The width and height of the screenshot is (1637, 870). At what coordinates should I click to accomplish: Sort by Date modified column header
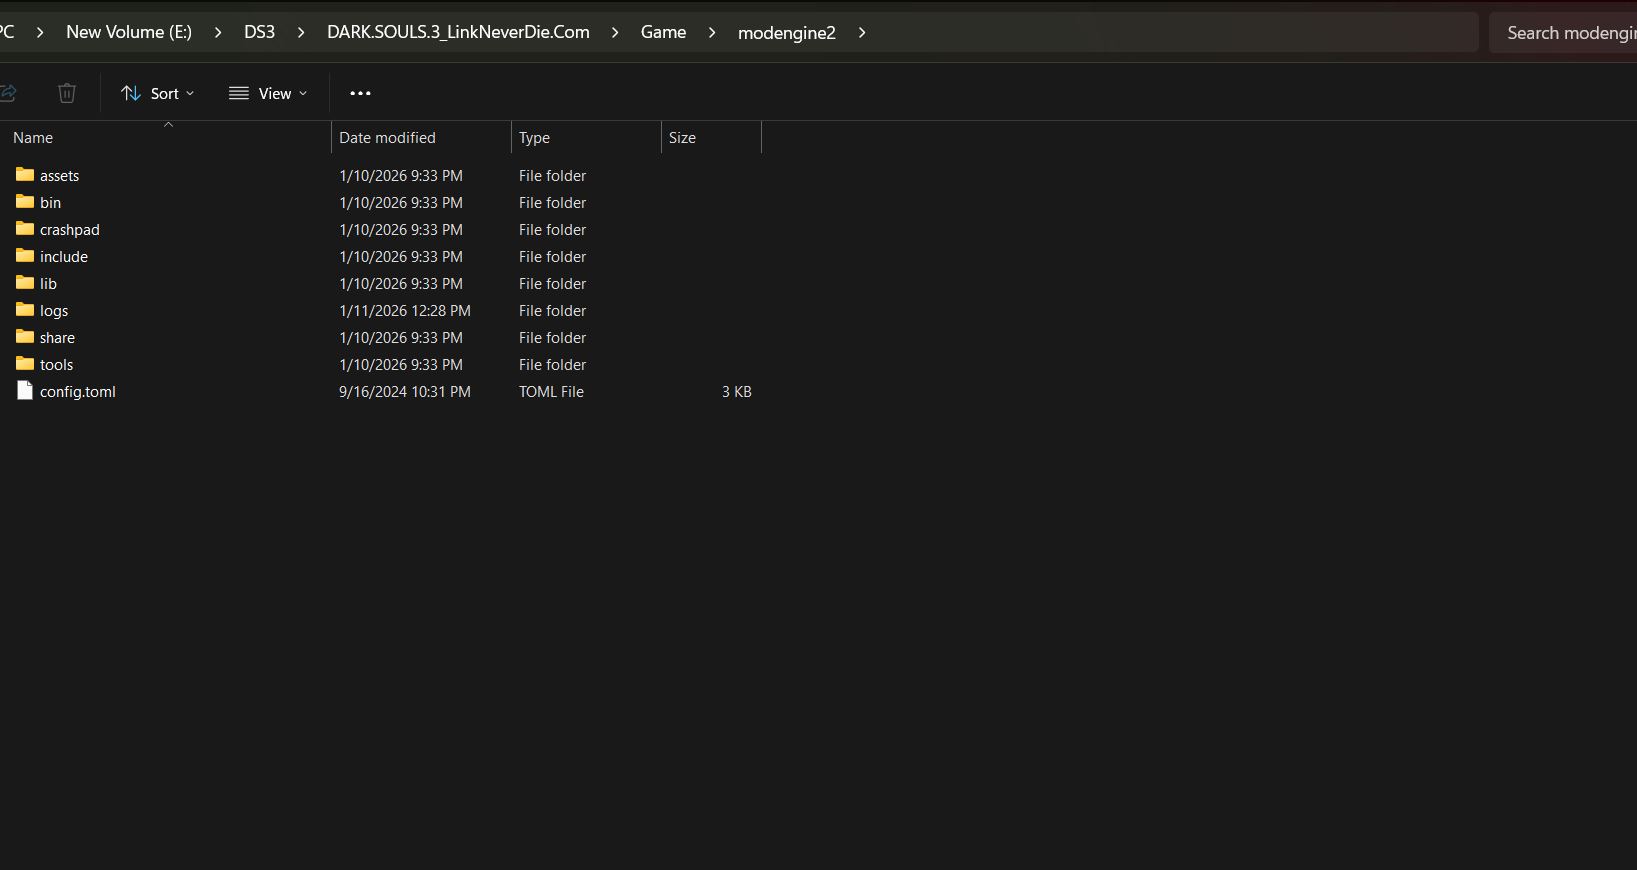pyautogui.click(x=387, y=138)
